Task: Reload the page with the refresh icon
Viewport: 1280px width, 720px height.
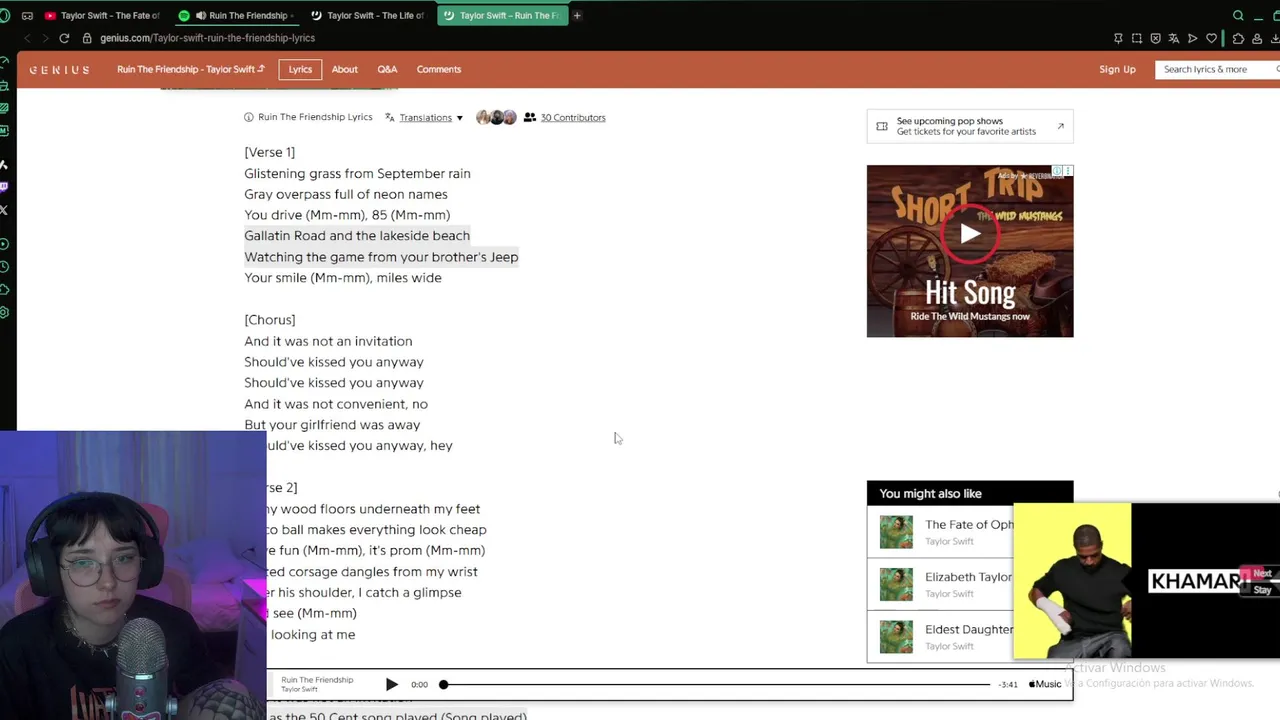Action: [64, 38]
